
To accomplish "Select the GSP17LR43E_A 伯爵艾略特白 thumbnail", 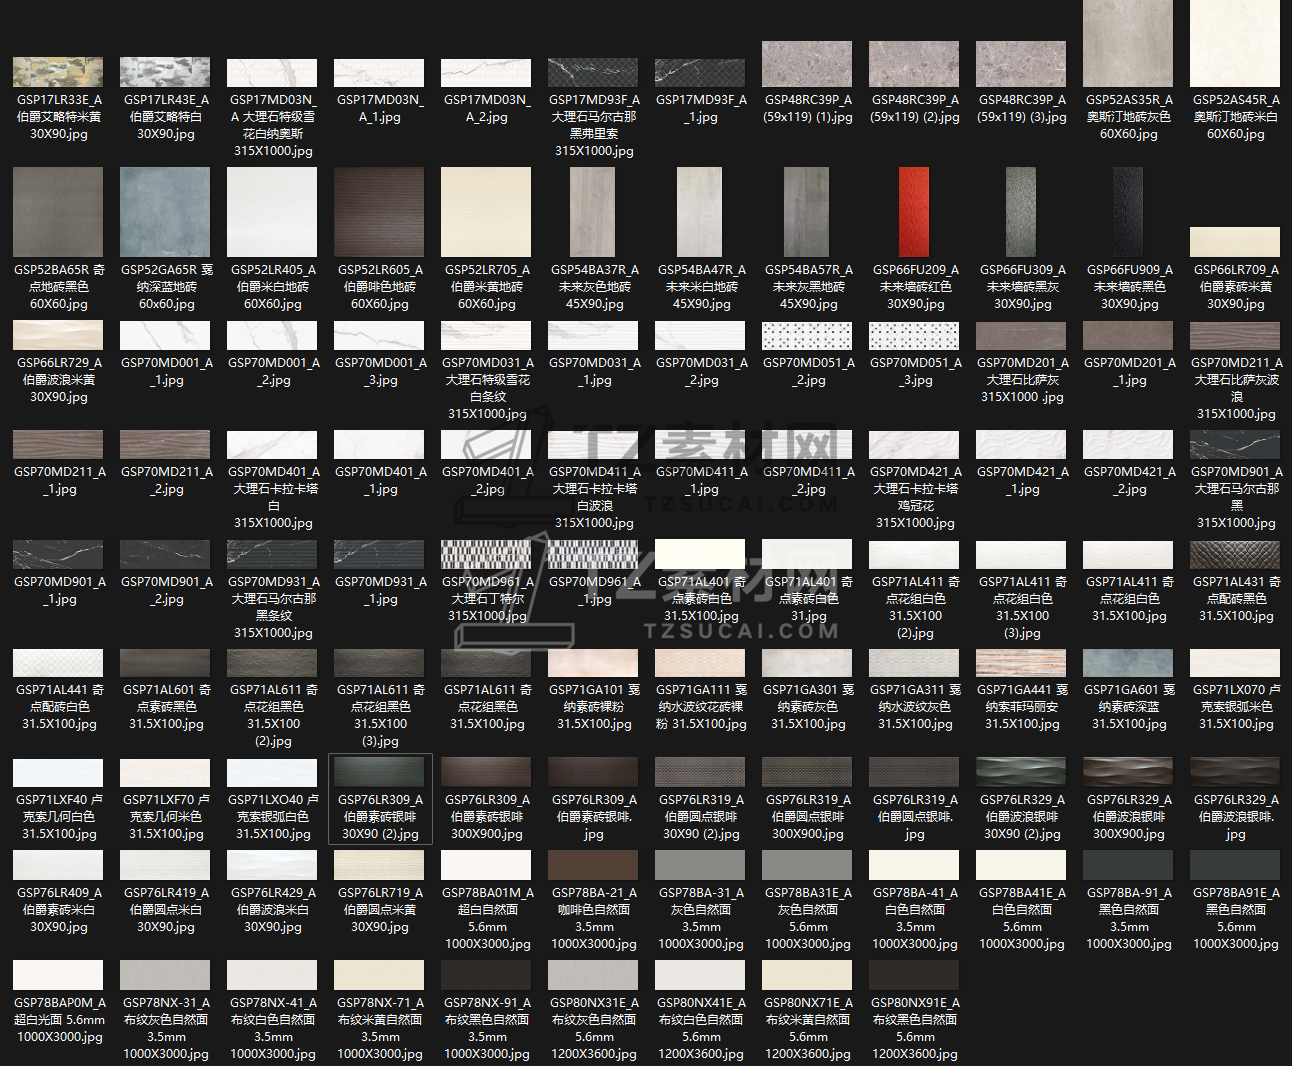I will (x=165, y=72).
